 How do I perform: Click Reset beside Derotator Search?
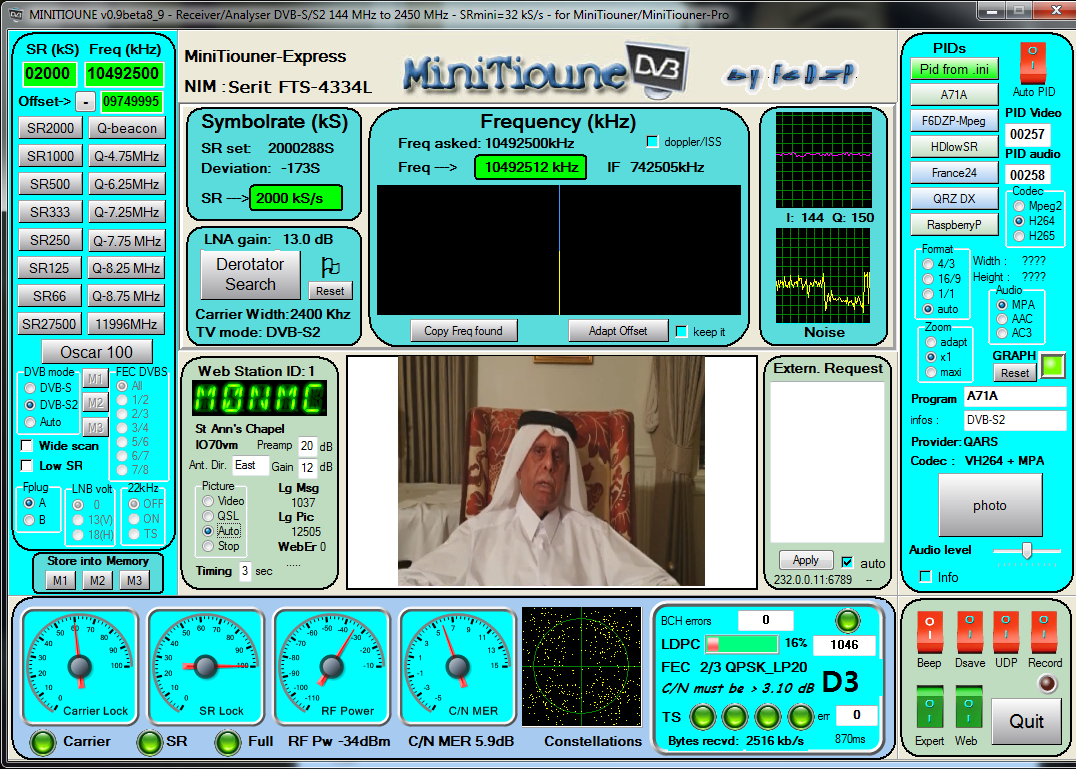point(330,291)
